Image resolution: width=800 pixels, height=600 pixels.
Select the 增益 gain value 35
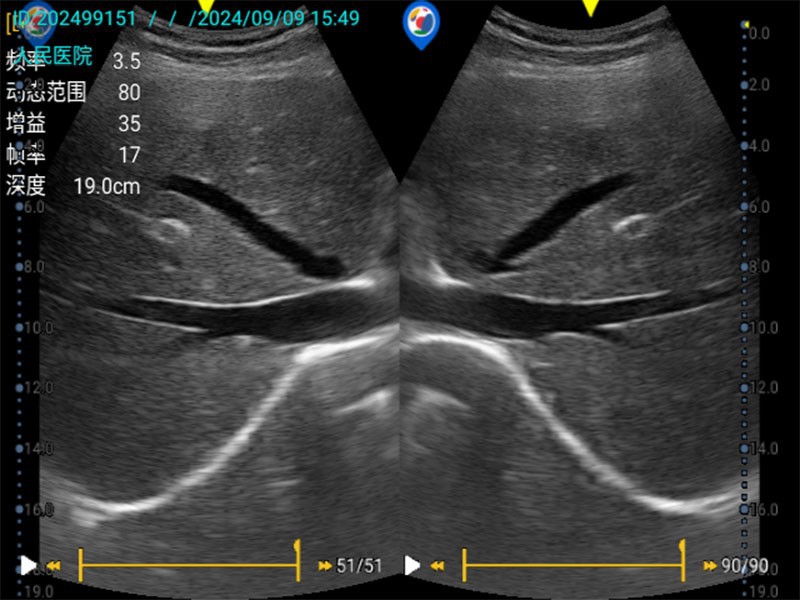pos(128,124)
